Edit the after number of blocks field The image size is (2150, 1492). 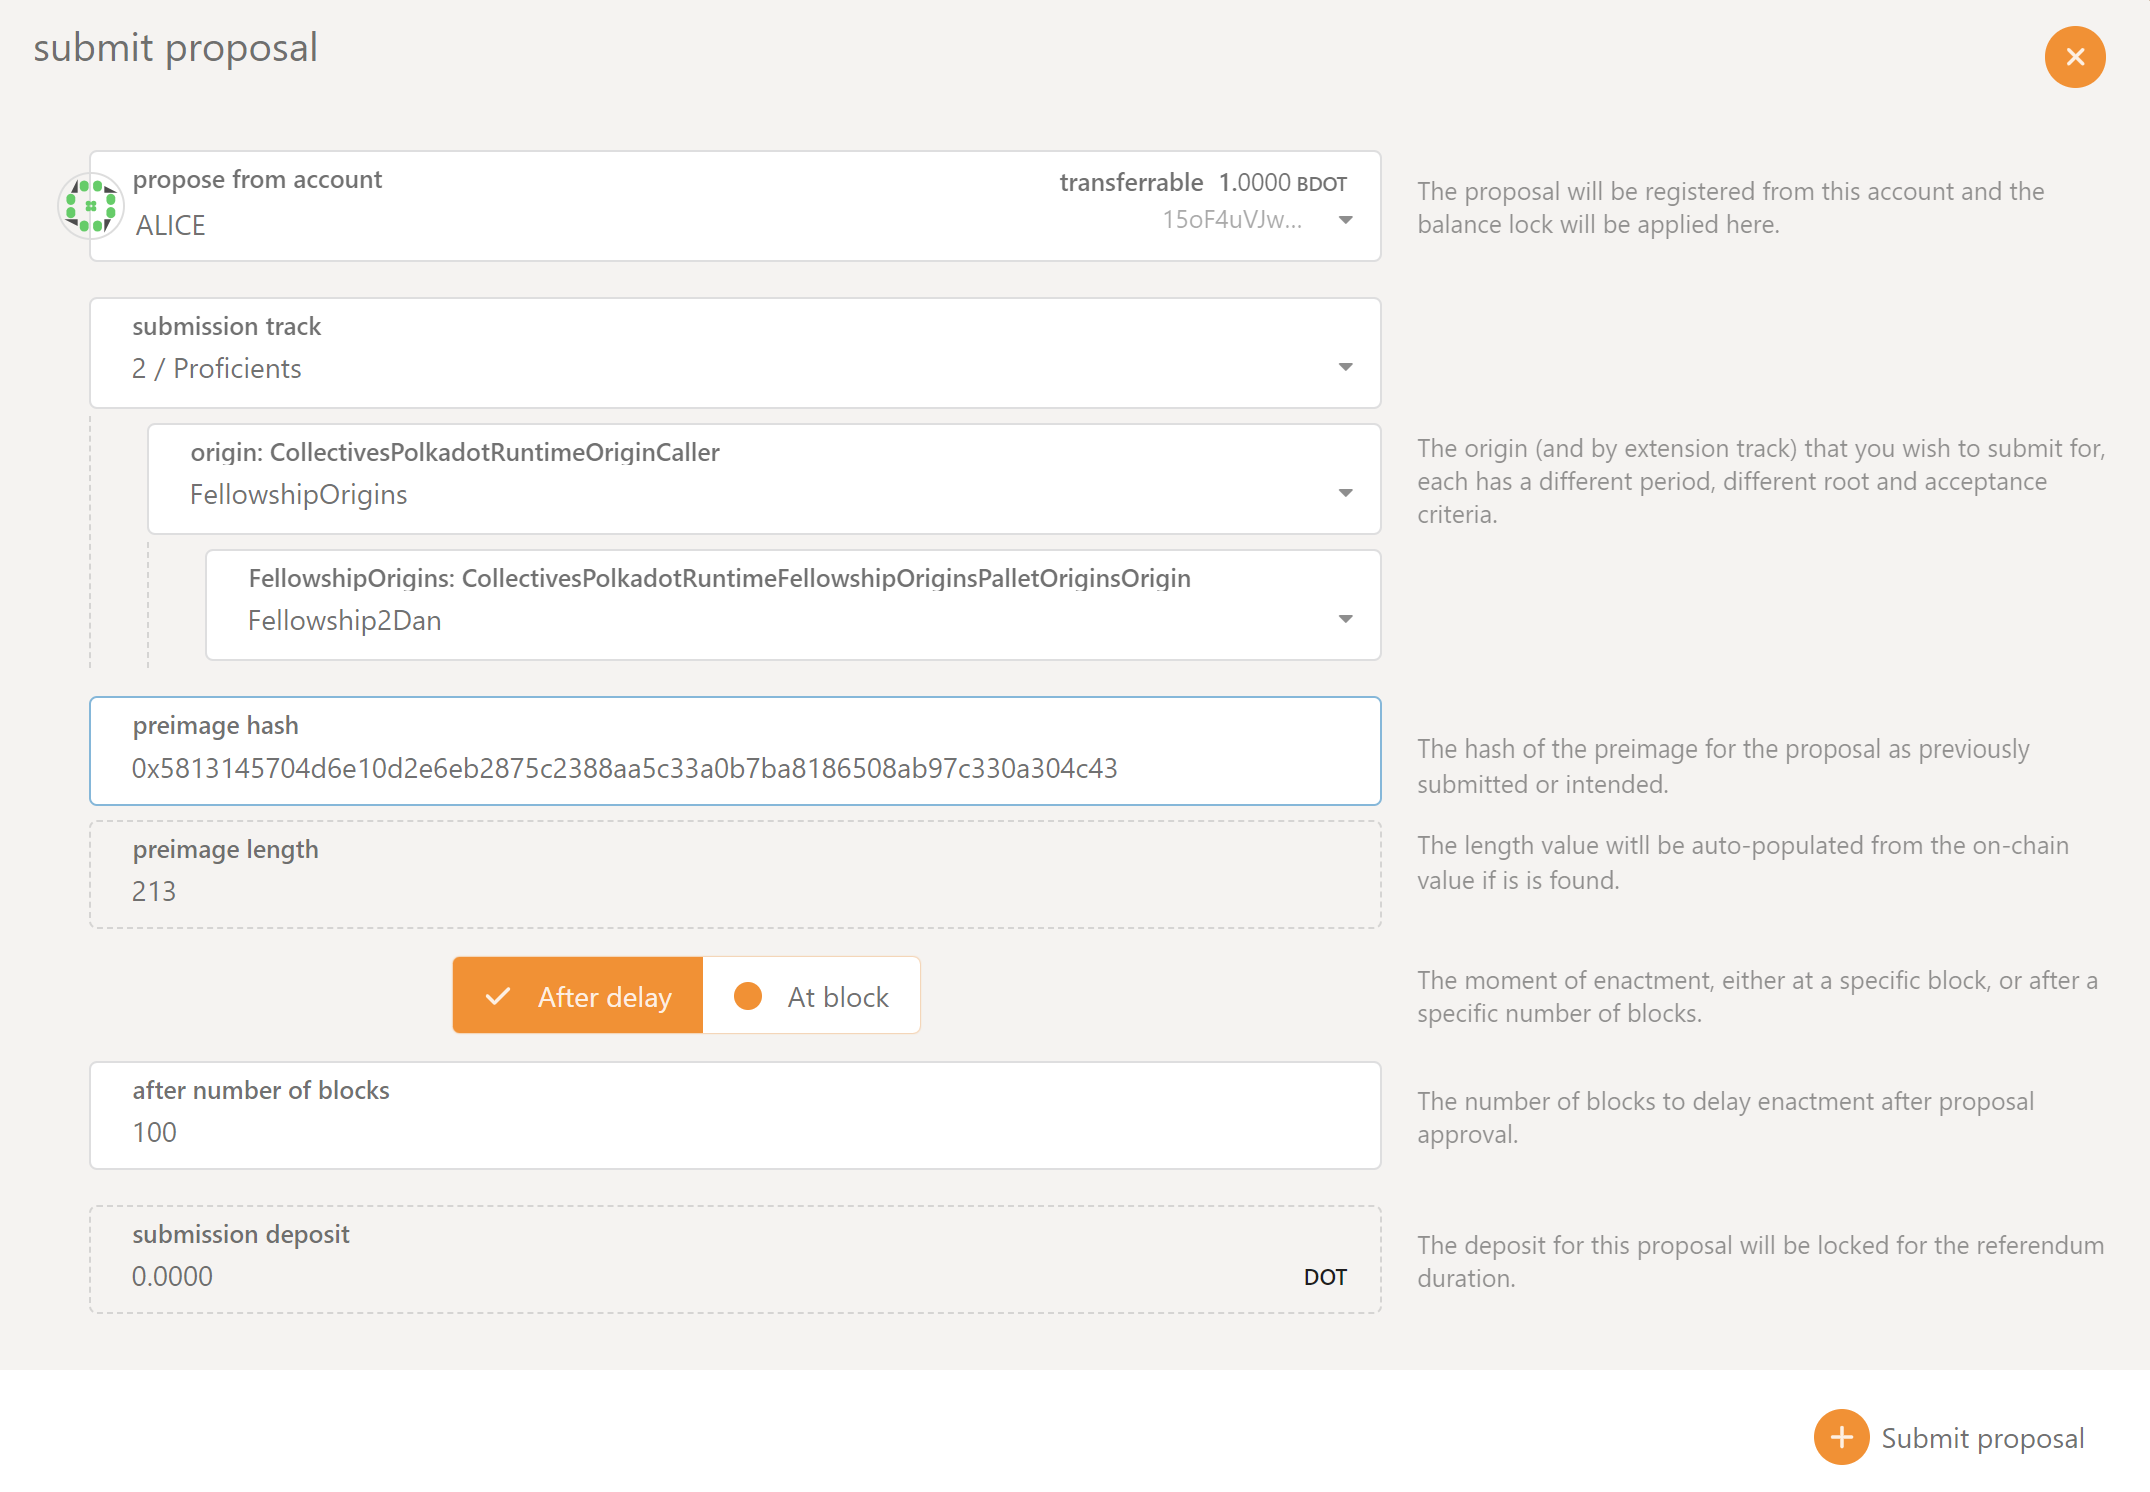(x=734, y=1132)
